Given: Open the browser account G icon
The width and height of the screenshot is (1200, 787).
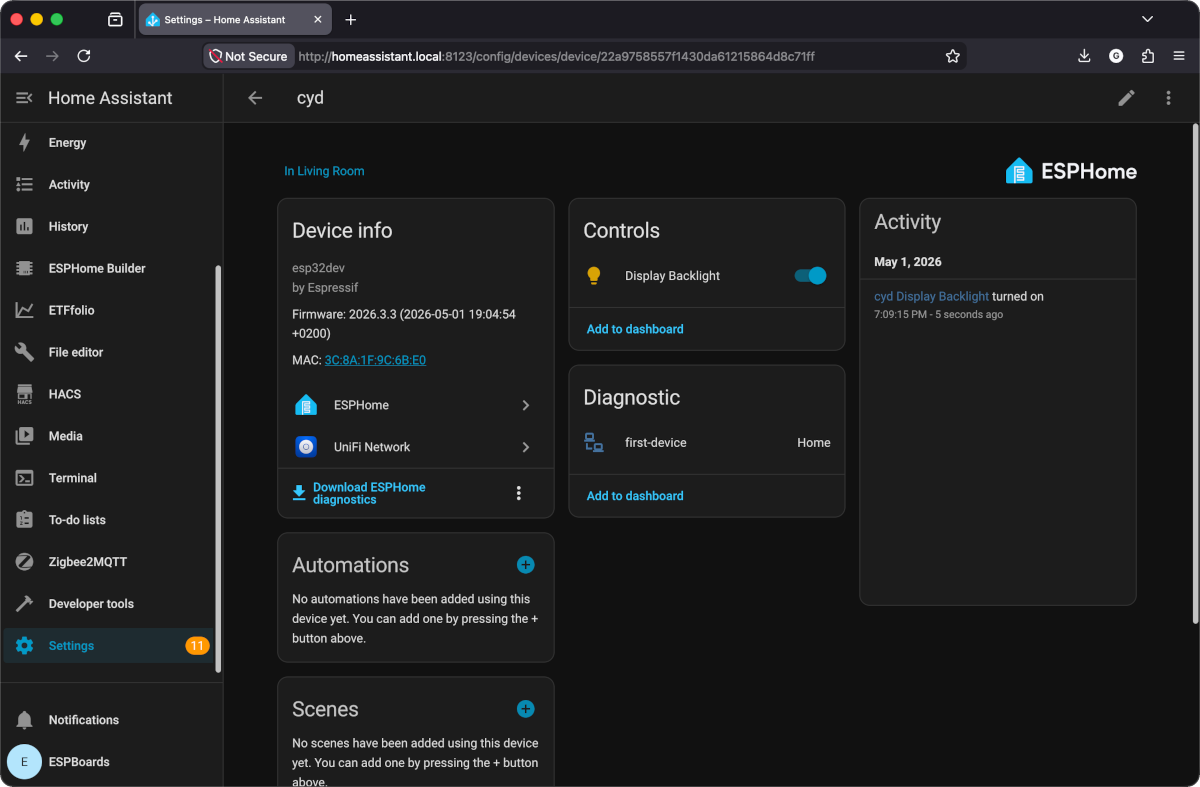Looking at the screenshot, I should pos(1116,56).
